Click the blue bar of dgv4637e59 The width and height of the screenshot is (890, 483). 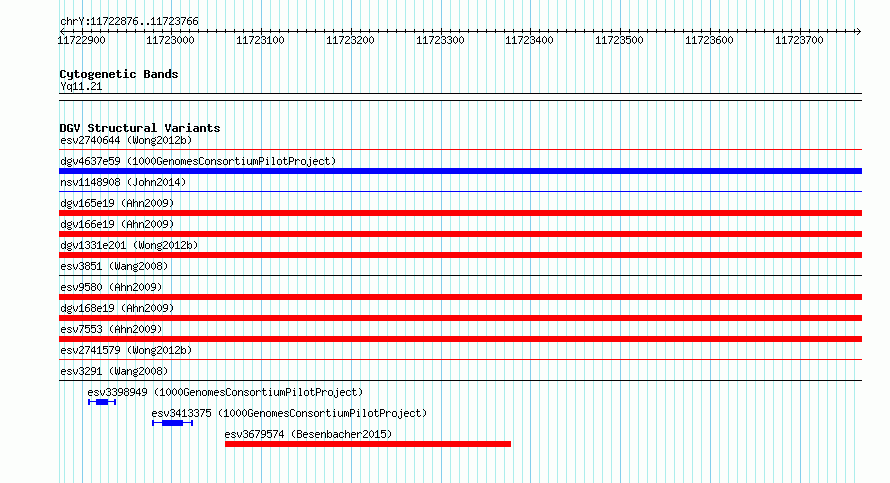tap(460, 171)
